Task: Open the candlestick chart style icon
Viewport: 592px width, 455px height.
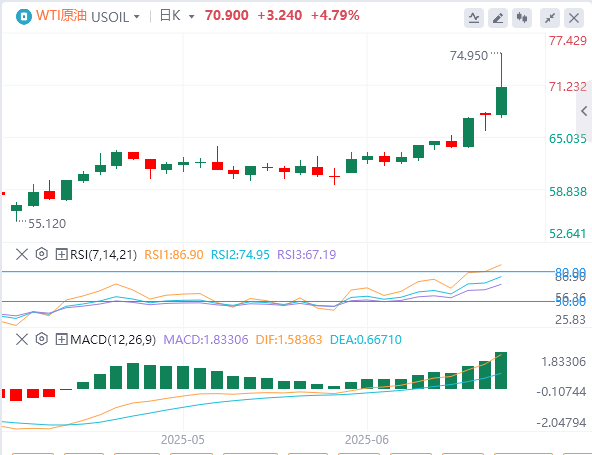Action: (522, 18)
